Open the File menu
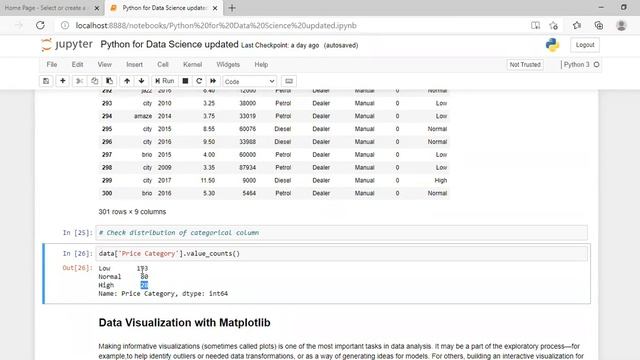Screen dimensions: 640x360 52,64
